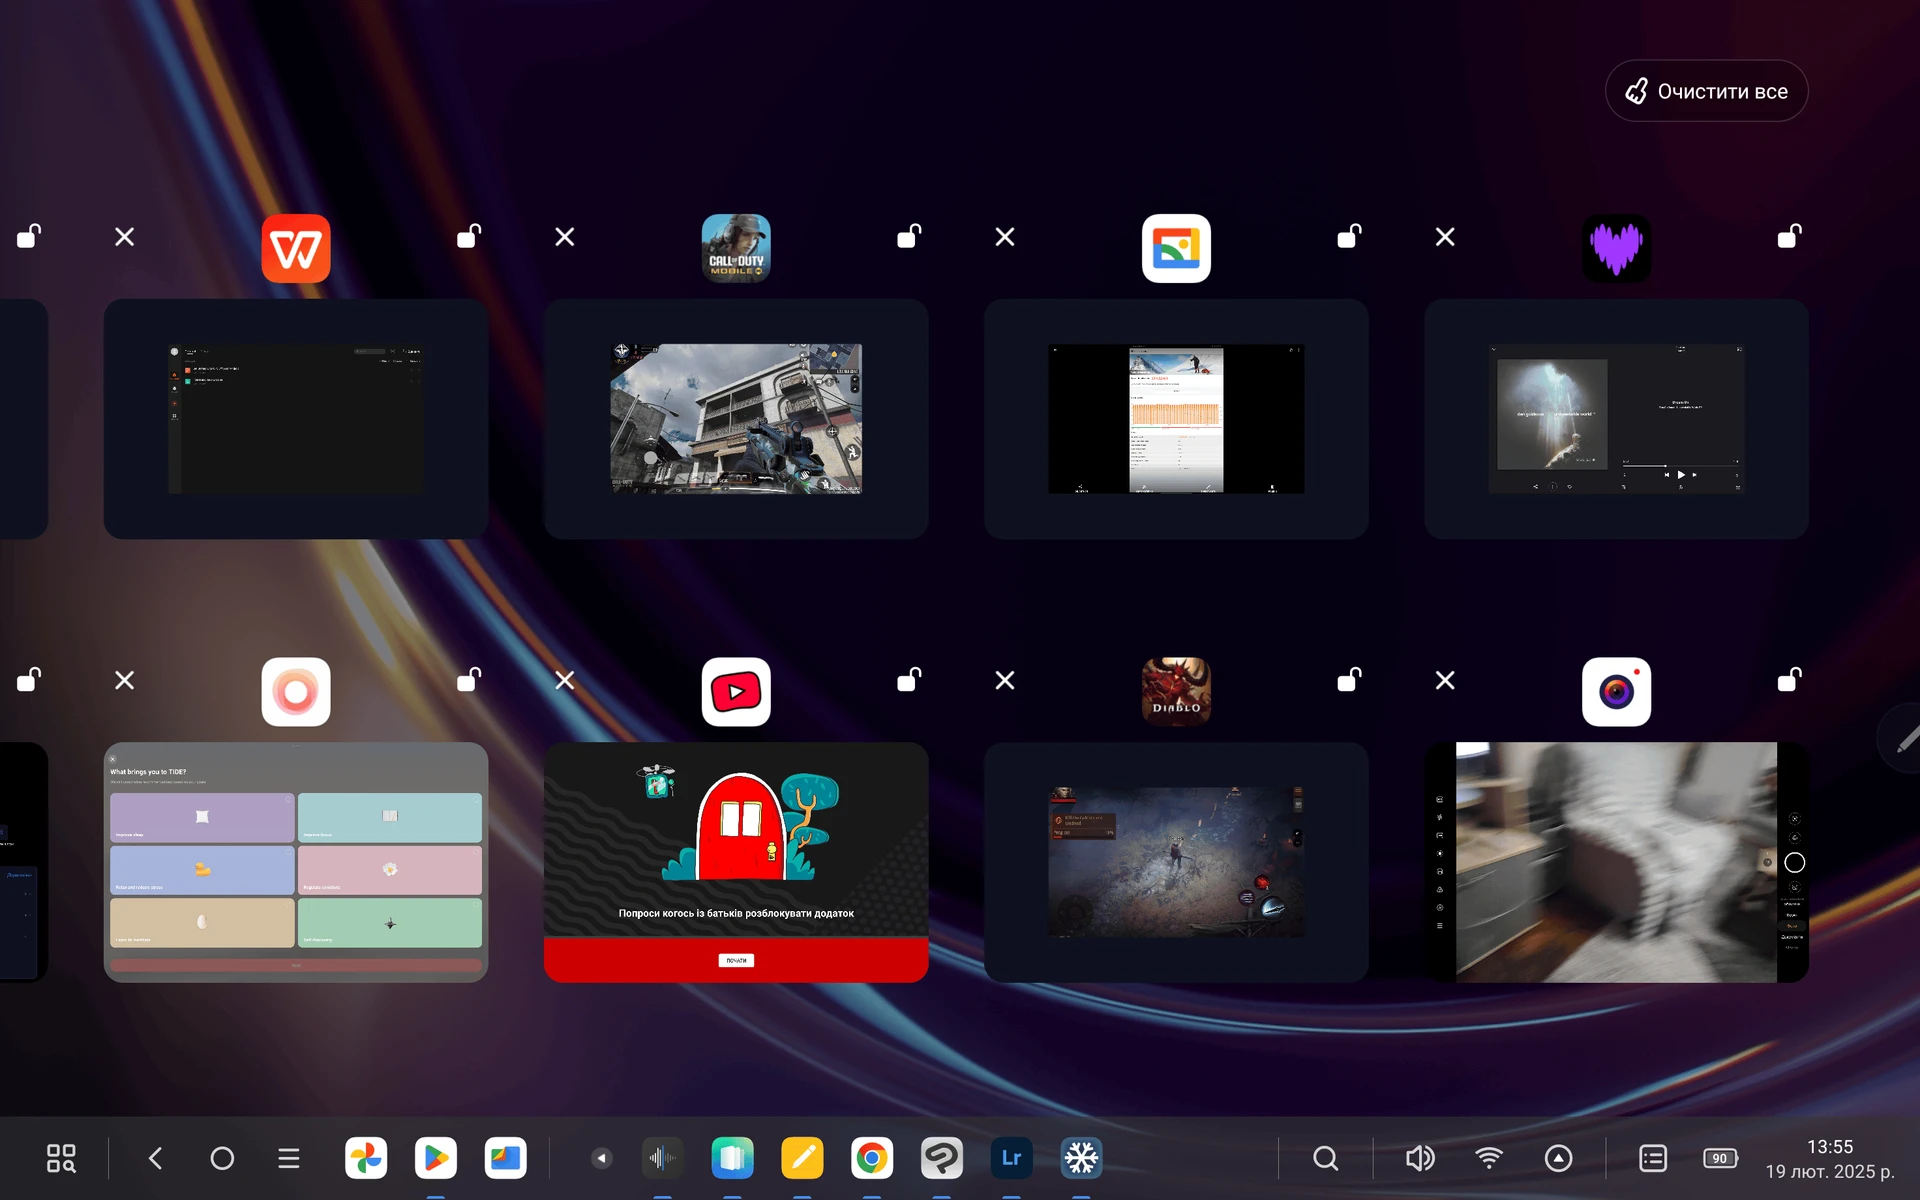Open the spiral logo app in taskbar
The height and width of the screenshot is (1200, 1920).
tap(941, 1158)
